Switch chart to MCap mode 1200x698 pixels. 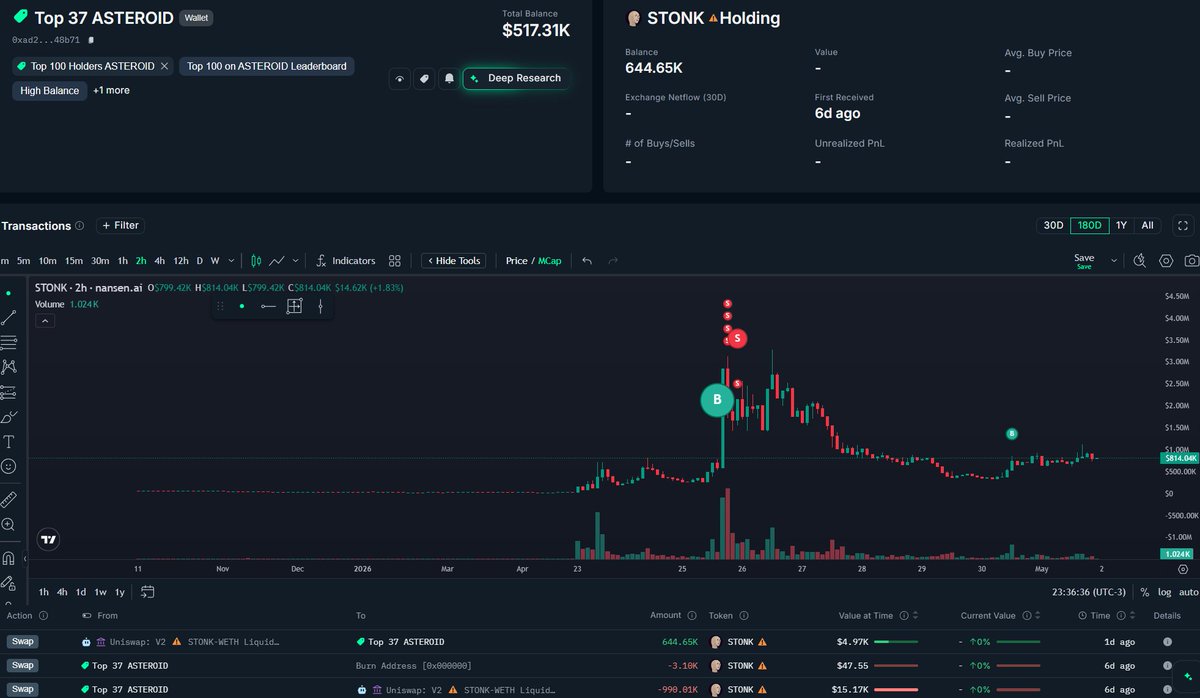550,261
